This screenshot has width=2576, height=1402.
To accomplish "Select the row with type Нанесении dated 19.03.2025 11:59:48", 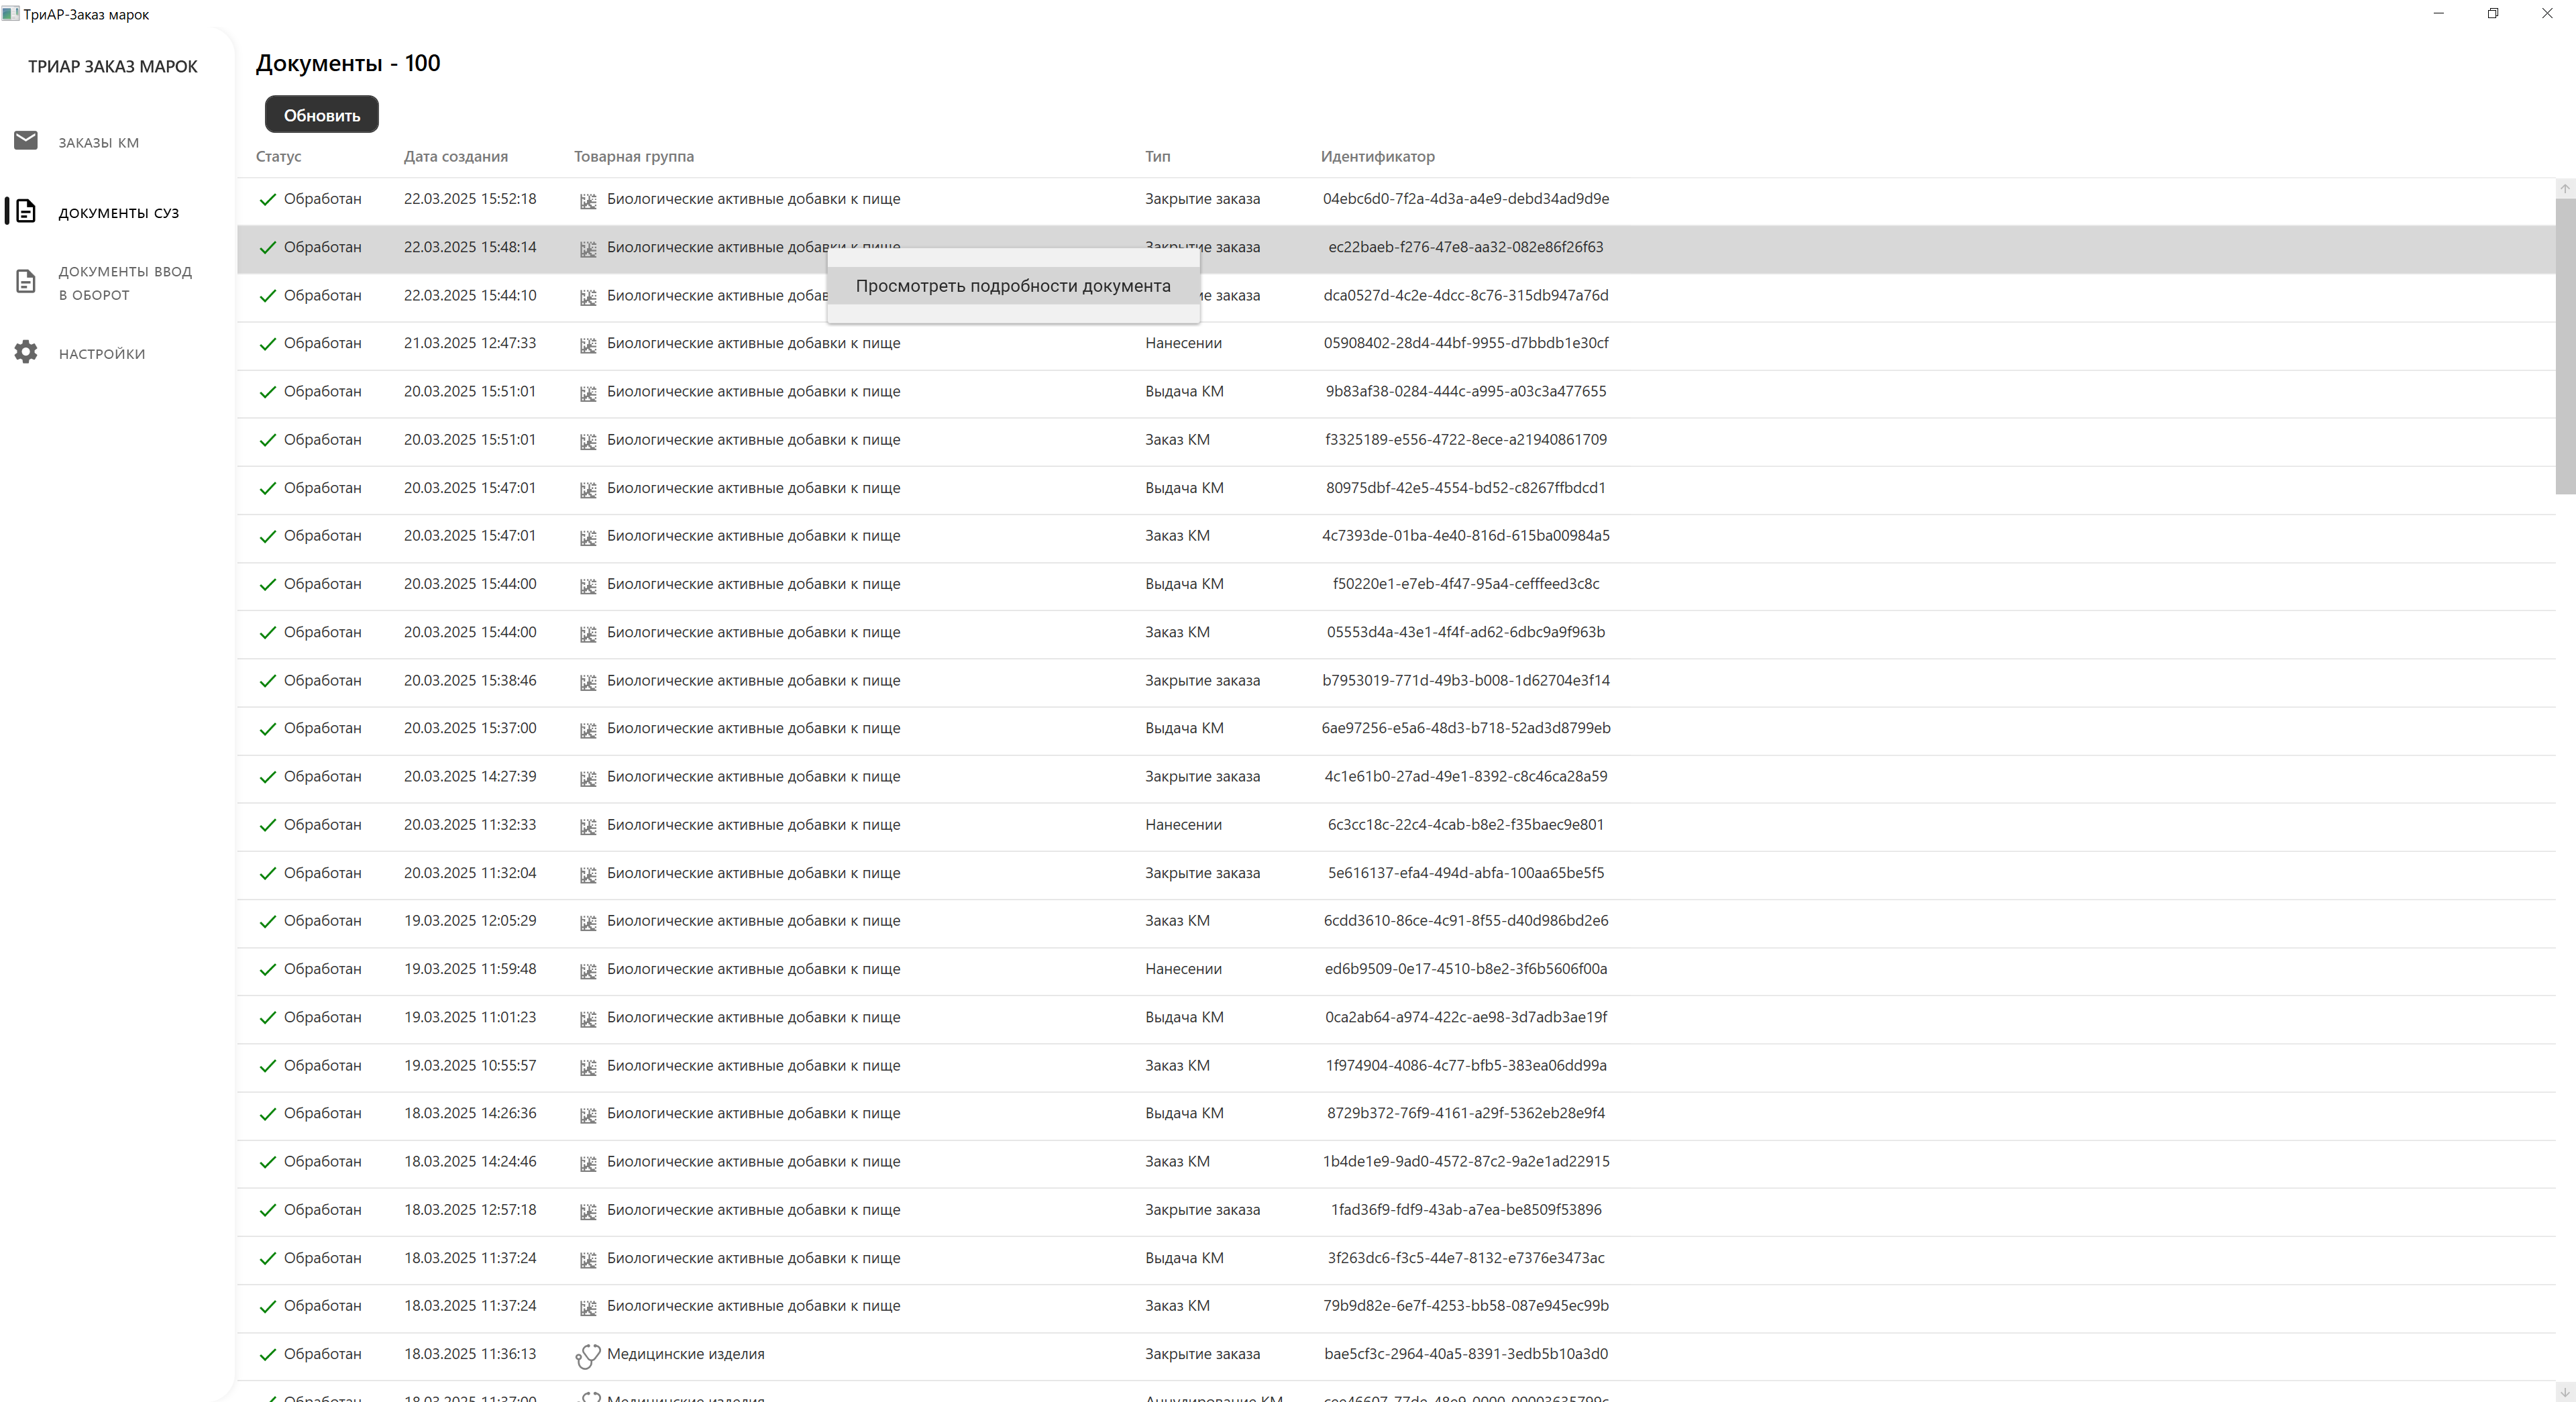I will (1183, 969).
